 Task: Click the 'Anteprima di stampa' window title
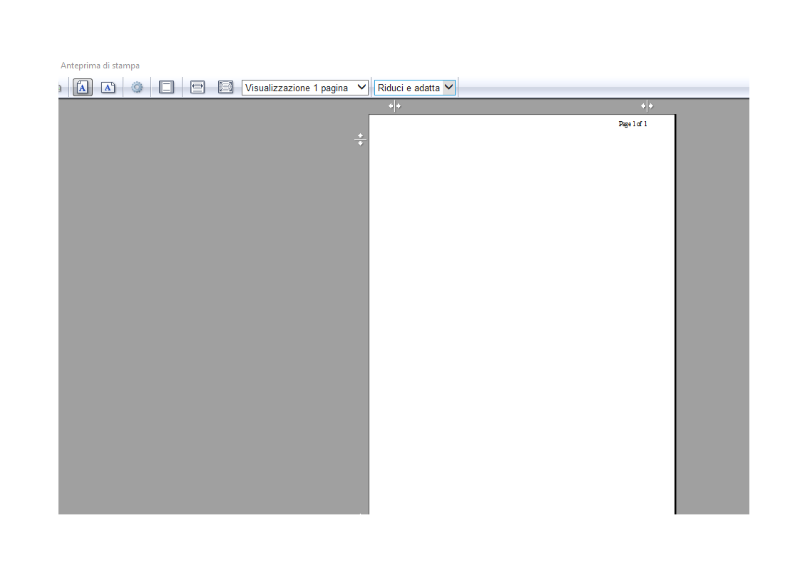[100, 65]
